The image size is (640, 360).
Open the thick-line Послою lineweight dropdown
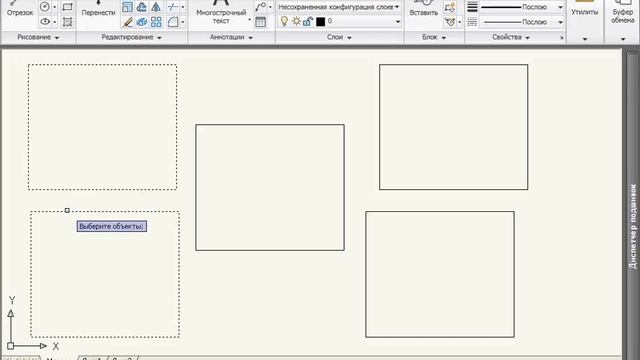522,7
